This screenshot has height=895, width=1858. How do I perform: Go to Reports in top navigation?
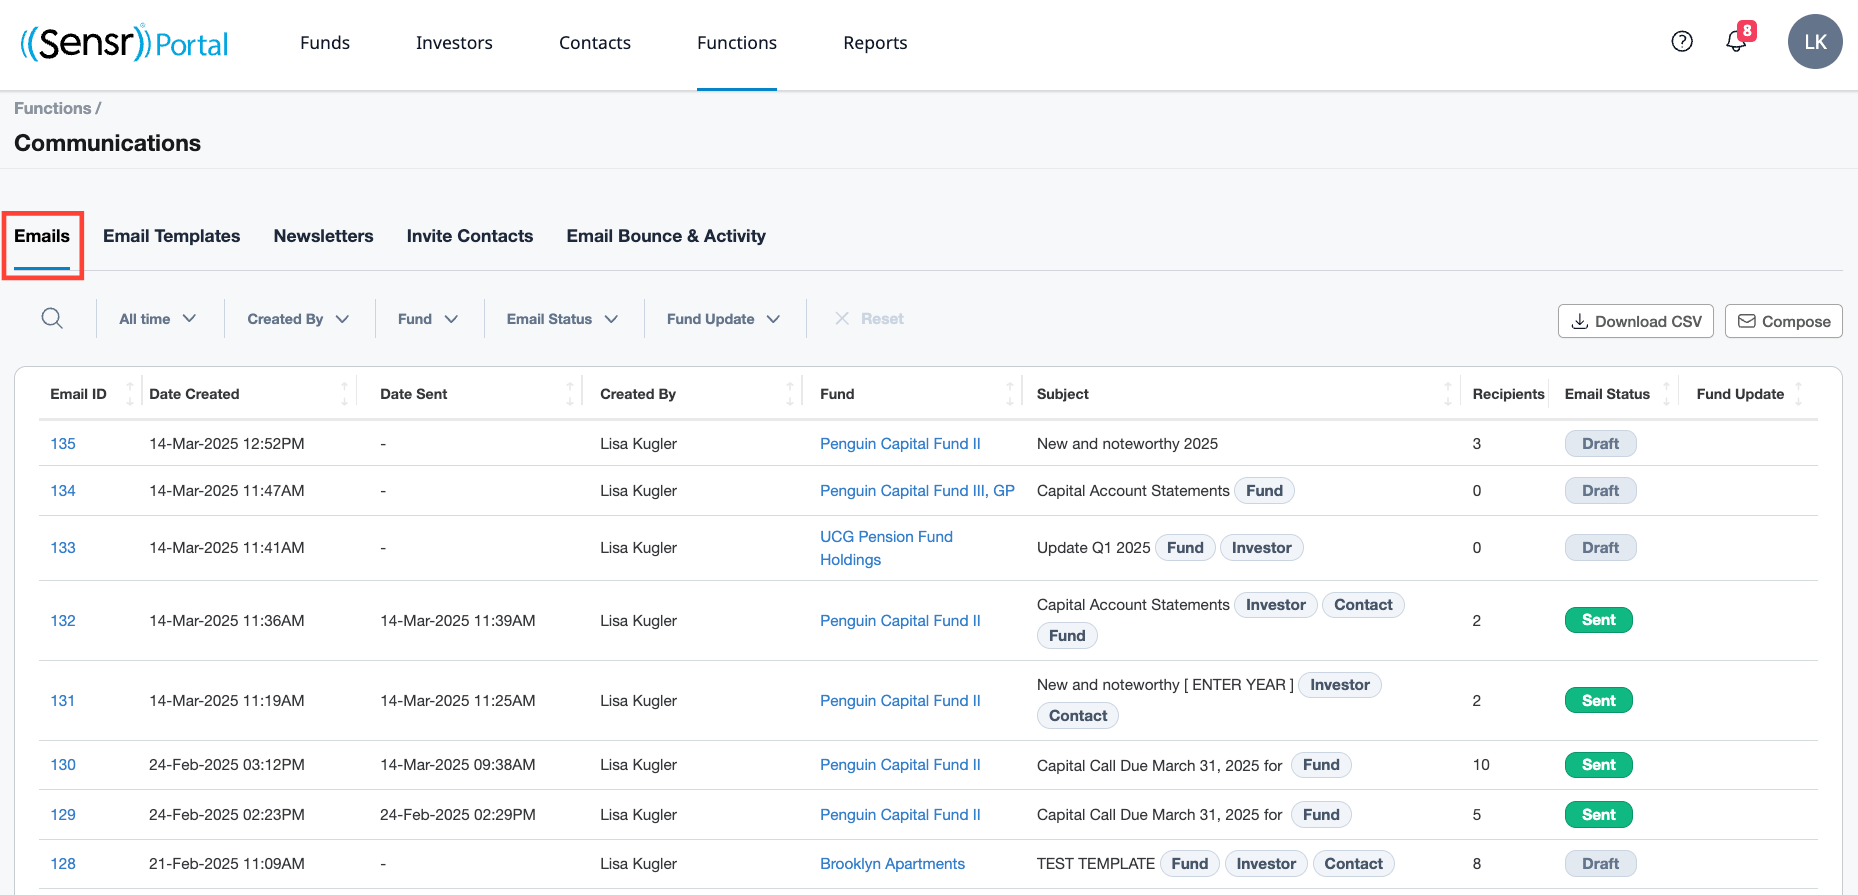[875, 43]
